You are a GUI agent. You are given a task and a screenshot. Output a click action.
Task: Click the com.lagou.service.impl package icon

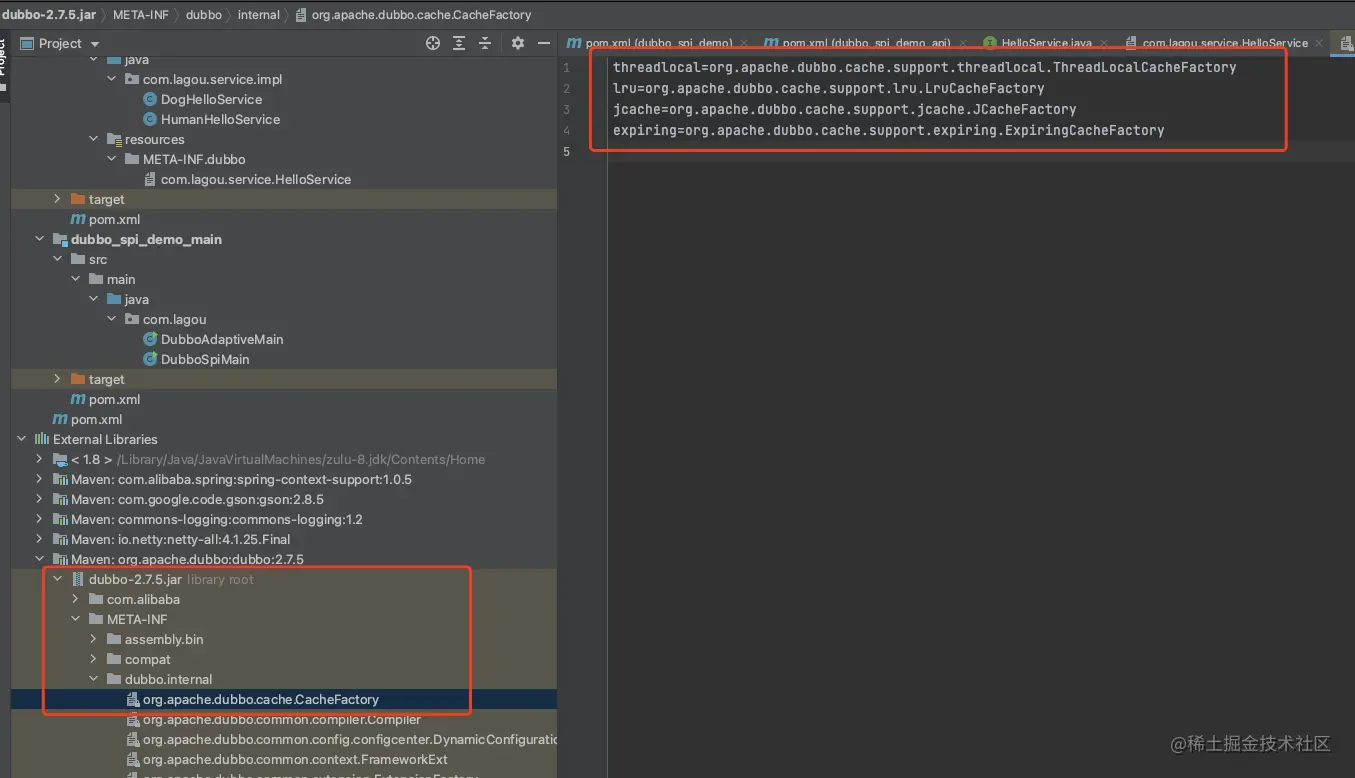coord(132,79)
